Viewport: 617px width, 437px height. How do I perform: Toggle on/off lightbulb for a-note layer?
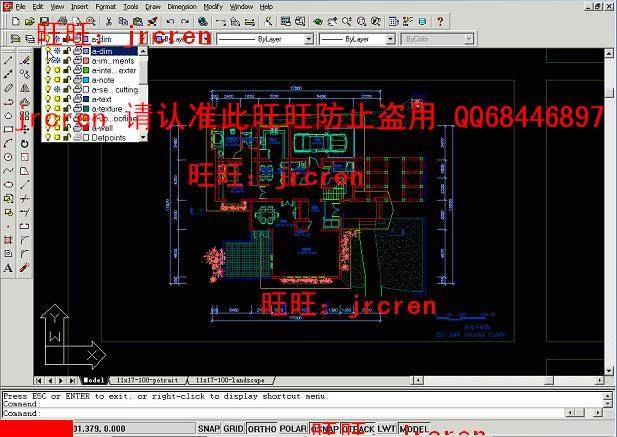[48, 80]
